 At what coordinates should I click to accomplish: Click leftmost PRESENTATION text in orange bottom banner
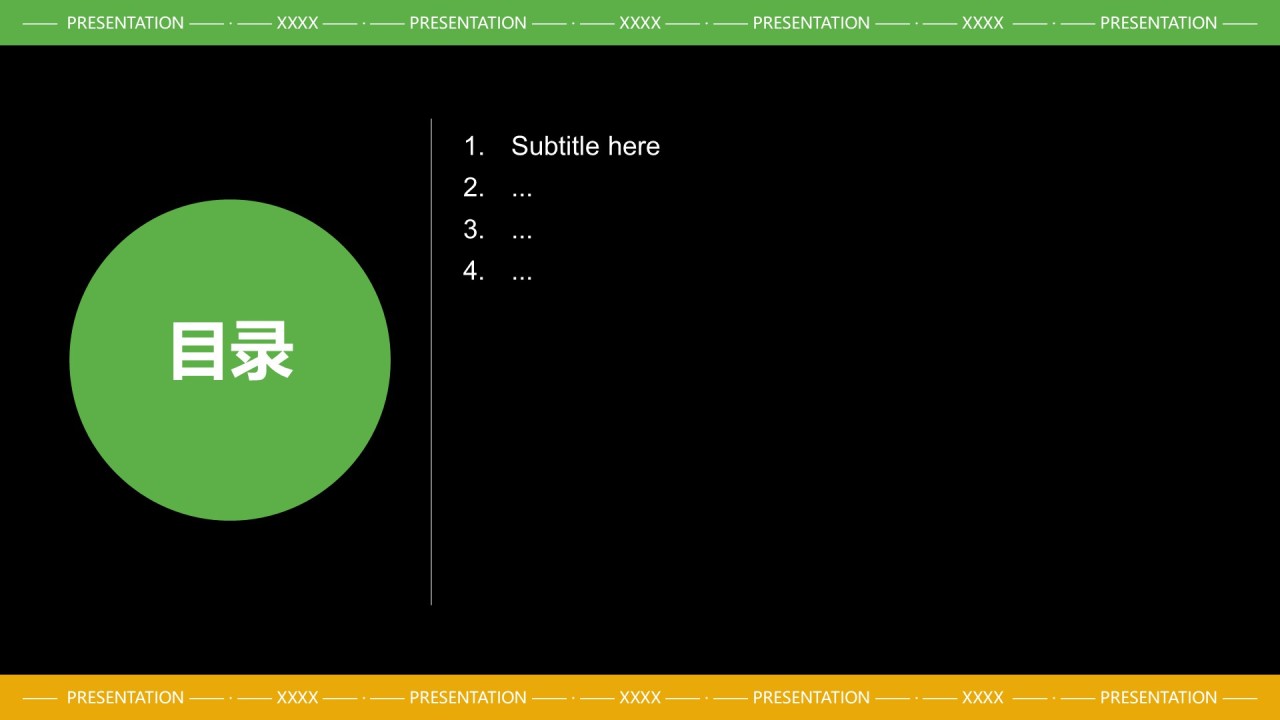pyautogui.click(x=125, y=697)
